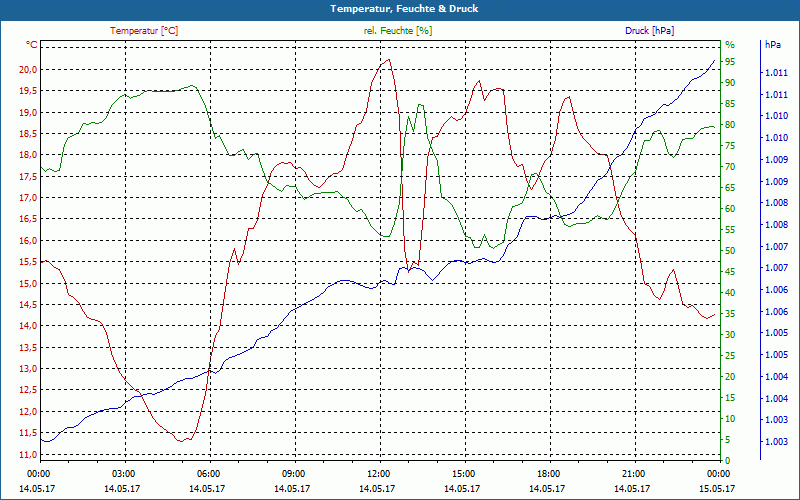
Task: Select the blue 'Druck [hPa]' legend label
Action: pos(649,31)
